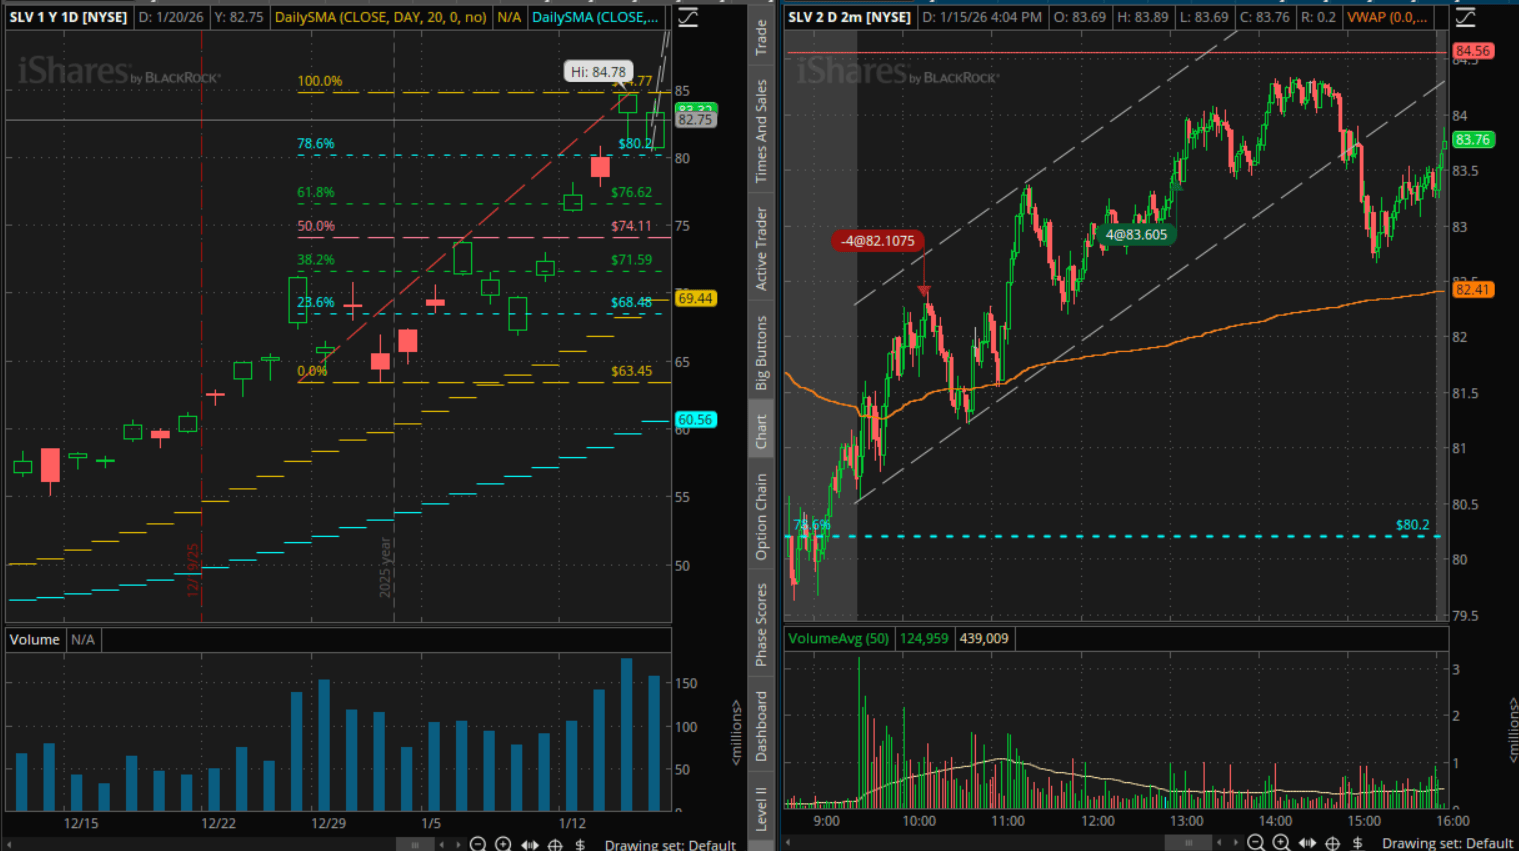Click right chart's scroll-left arrow
1519x851 pixels.
pyautogui.click(x=1219, y=843)
